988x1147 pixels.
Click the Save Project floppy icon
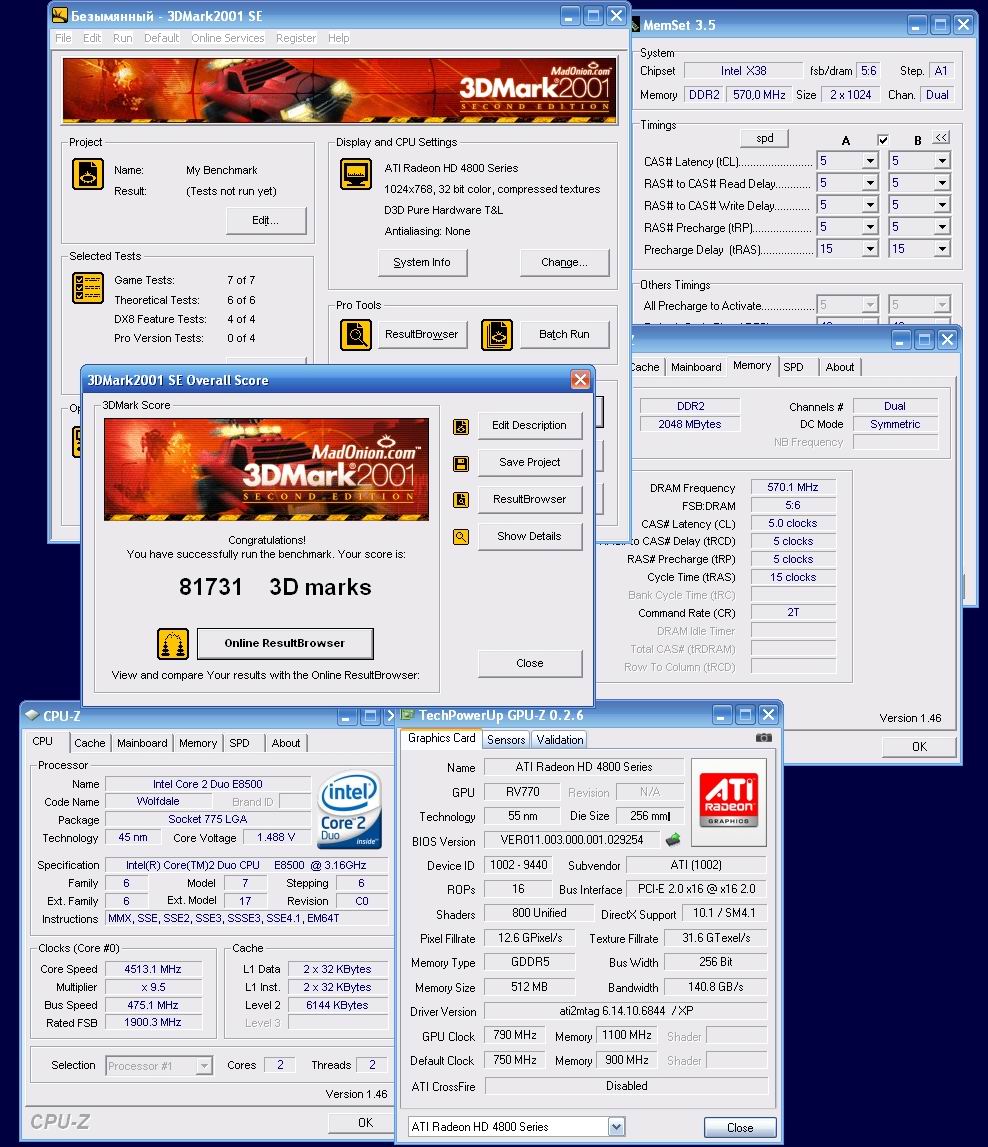(461, 464)
